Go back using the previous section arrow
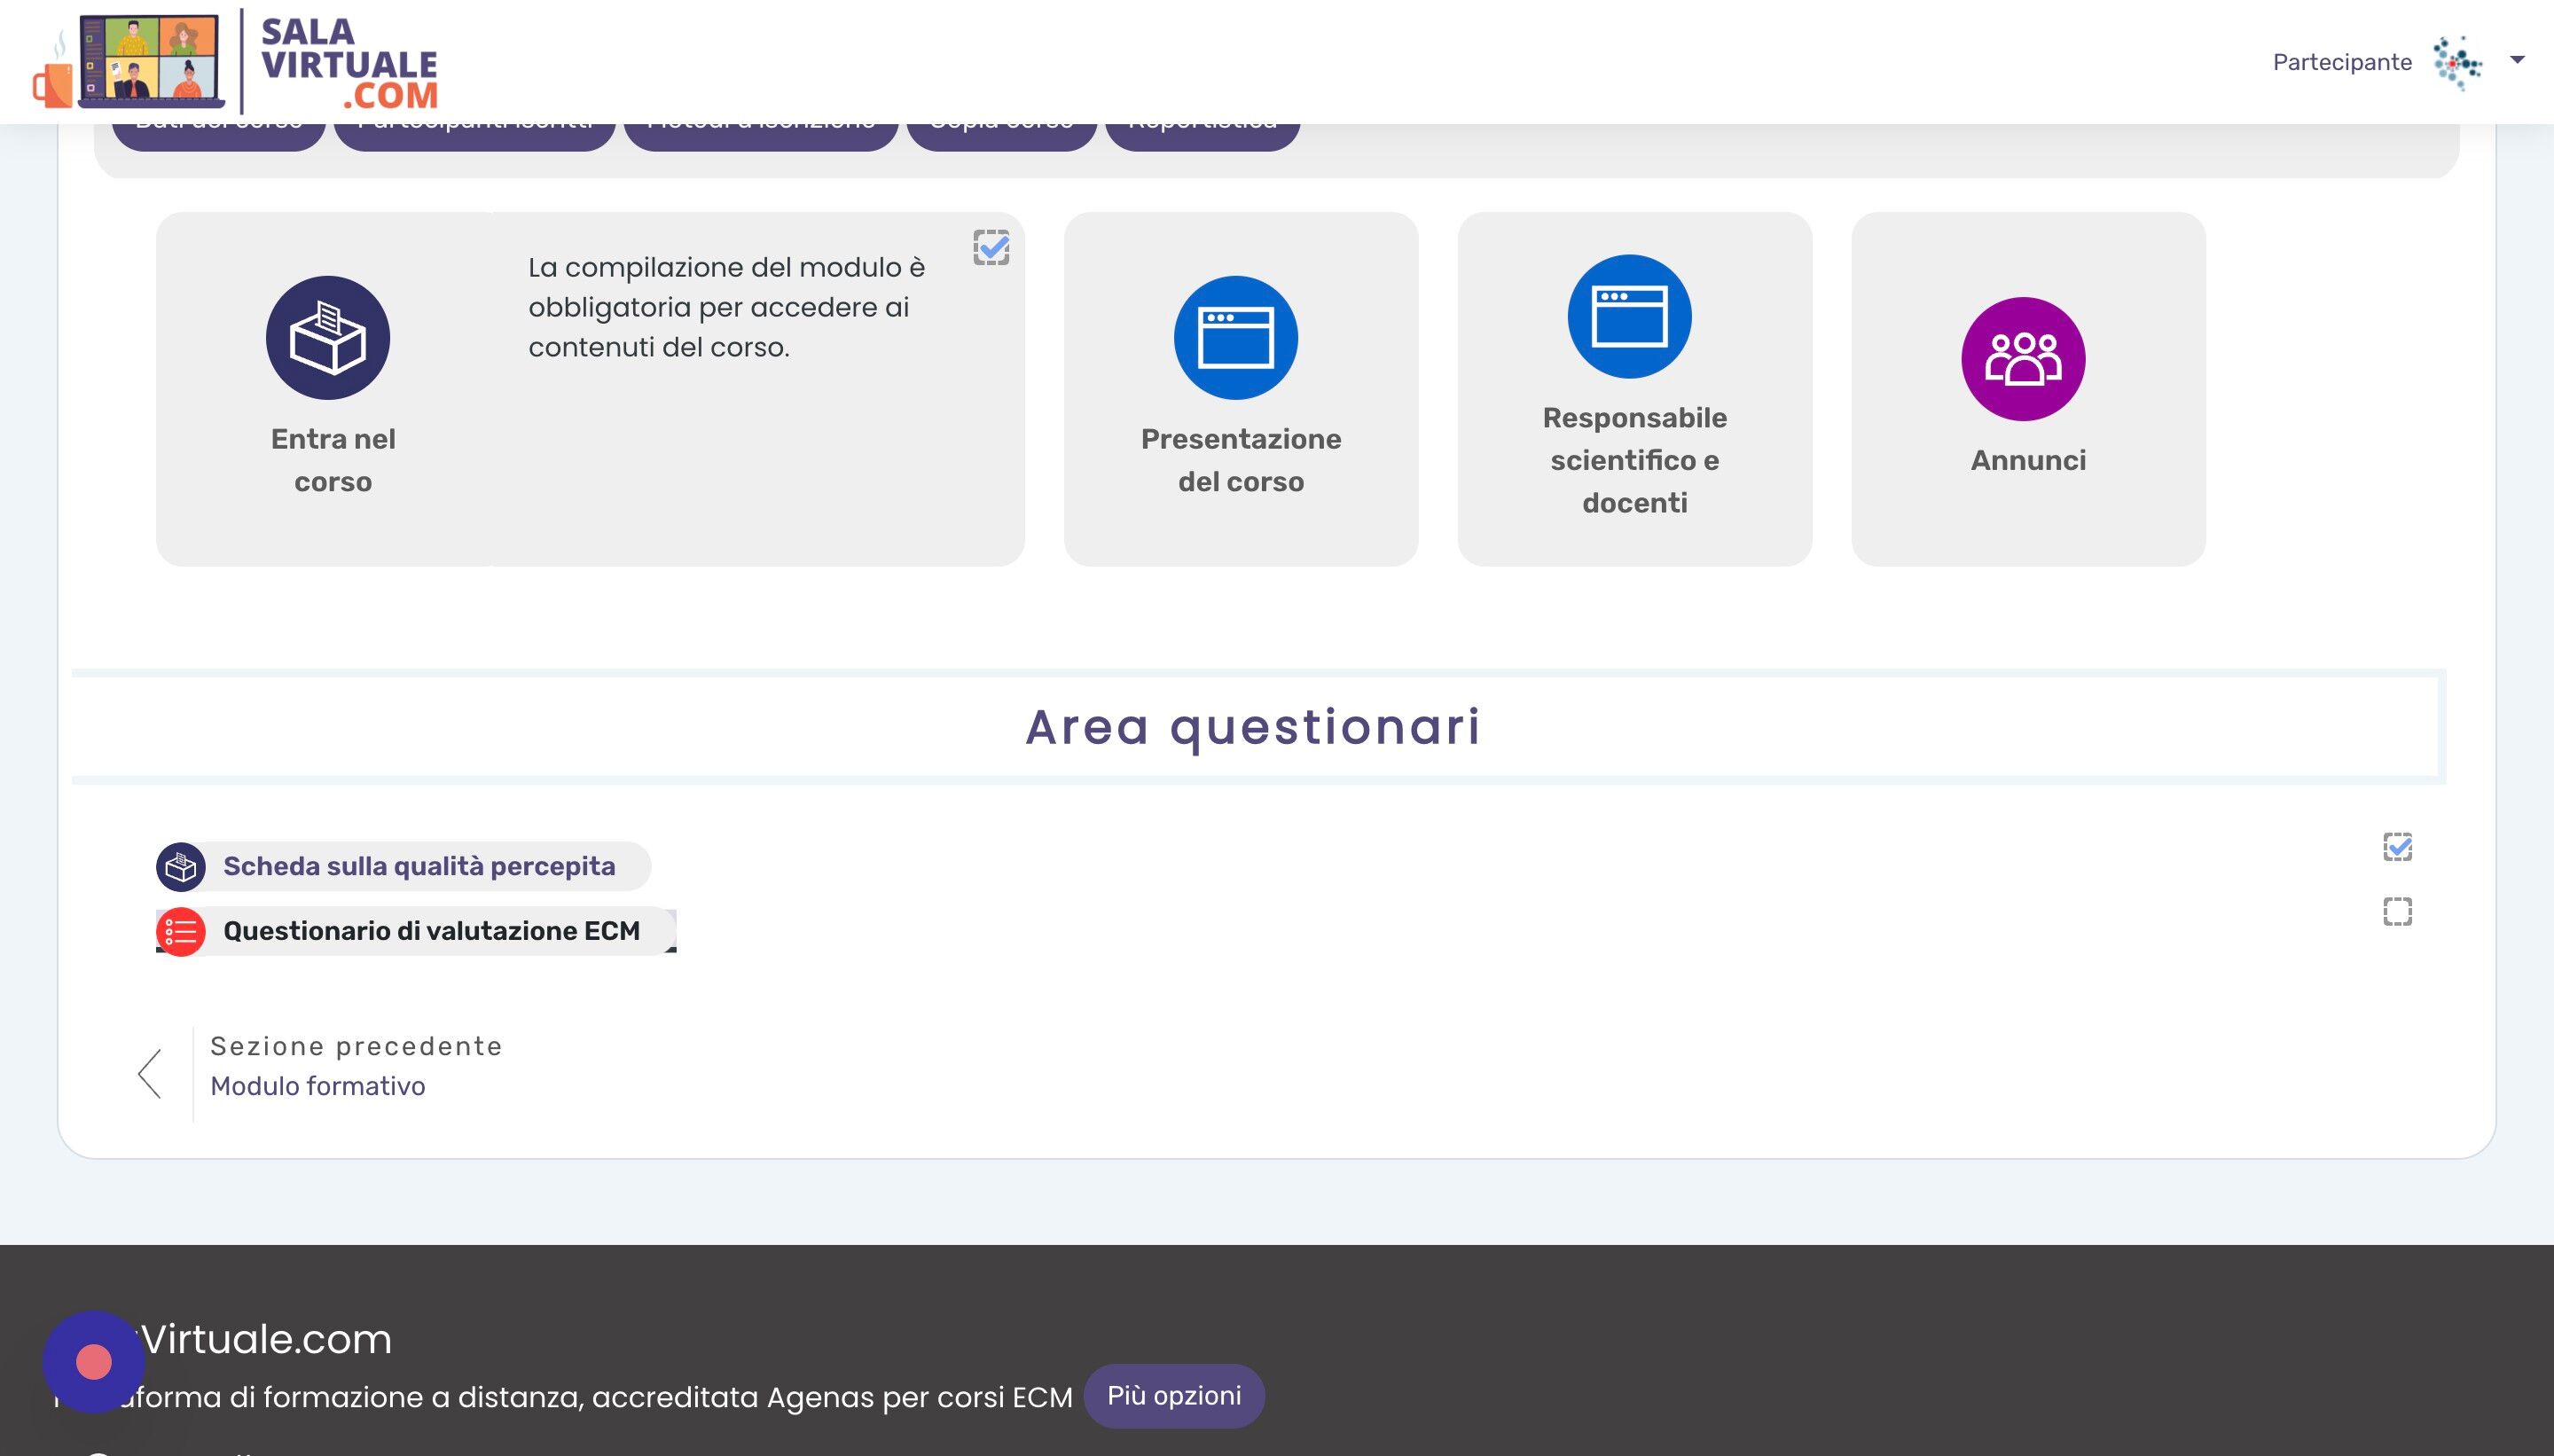The height and width of the screenshot is (1456, 2554). pyautogui.click(x=150, y=1074)
